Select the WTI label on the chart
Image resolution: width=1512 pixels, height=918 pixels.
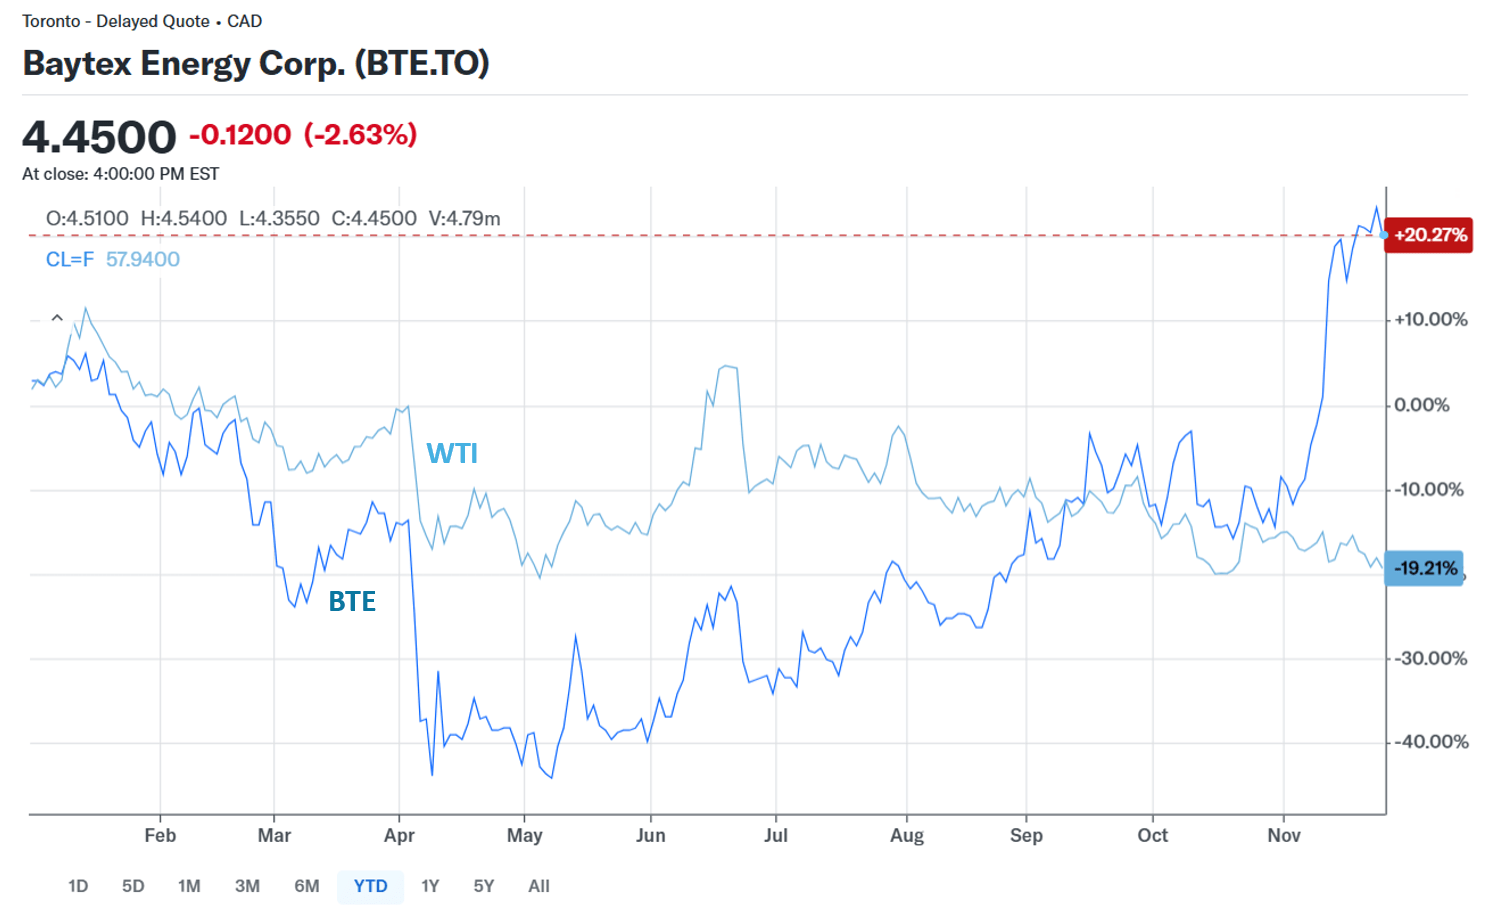coord(452,453)
